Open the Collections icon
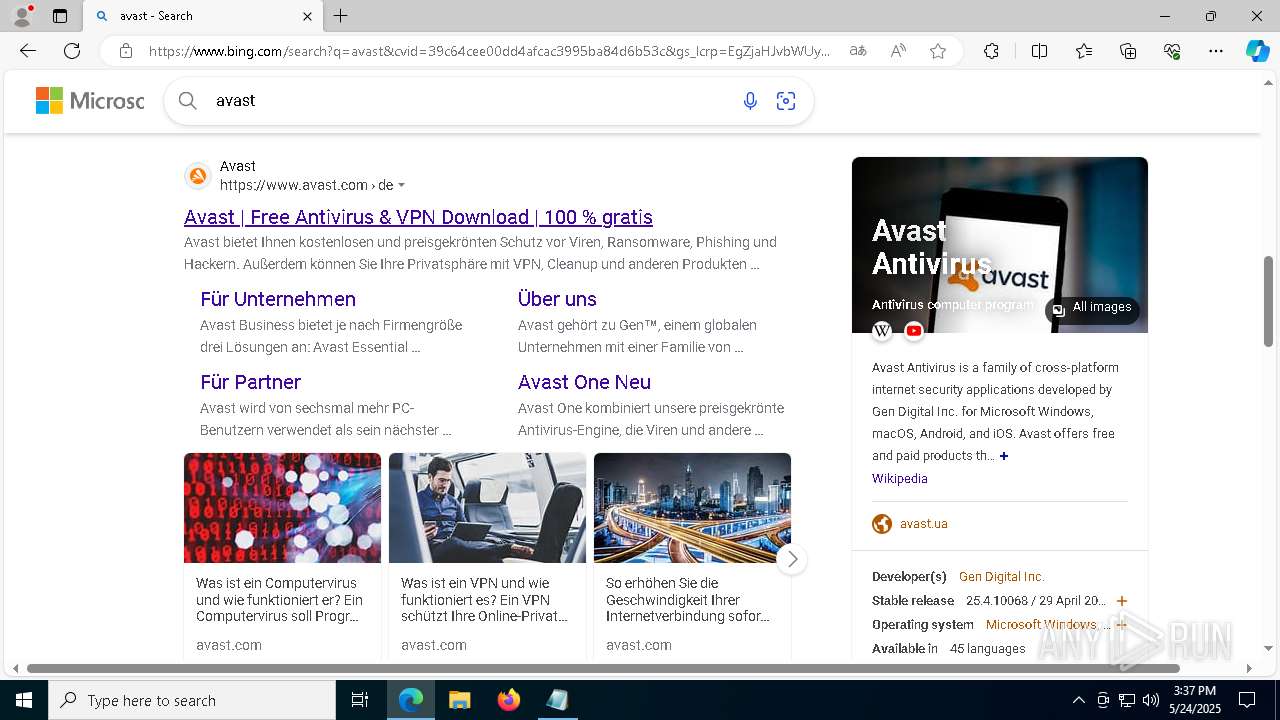The width and height of the screenshot is (1280, 720). pos(1128,51)
